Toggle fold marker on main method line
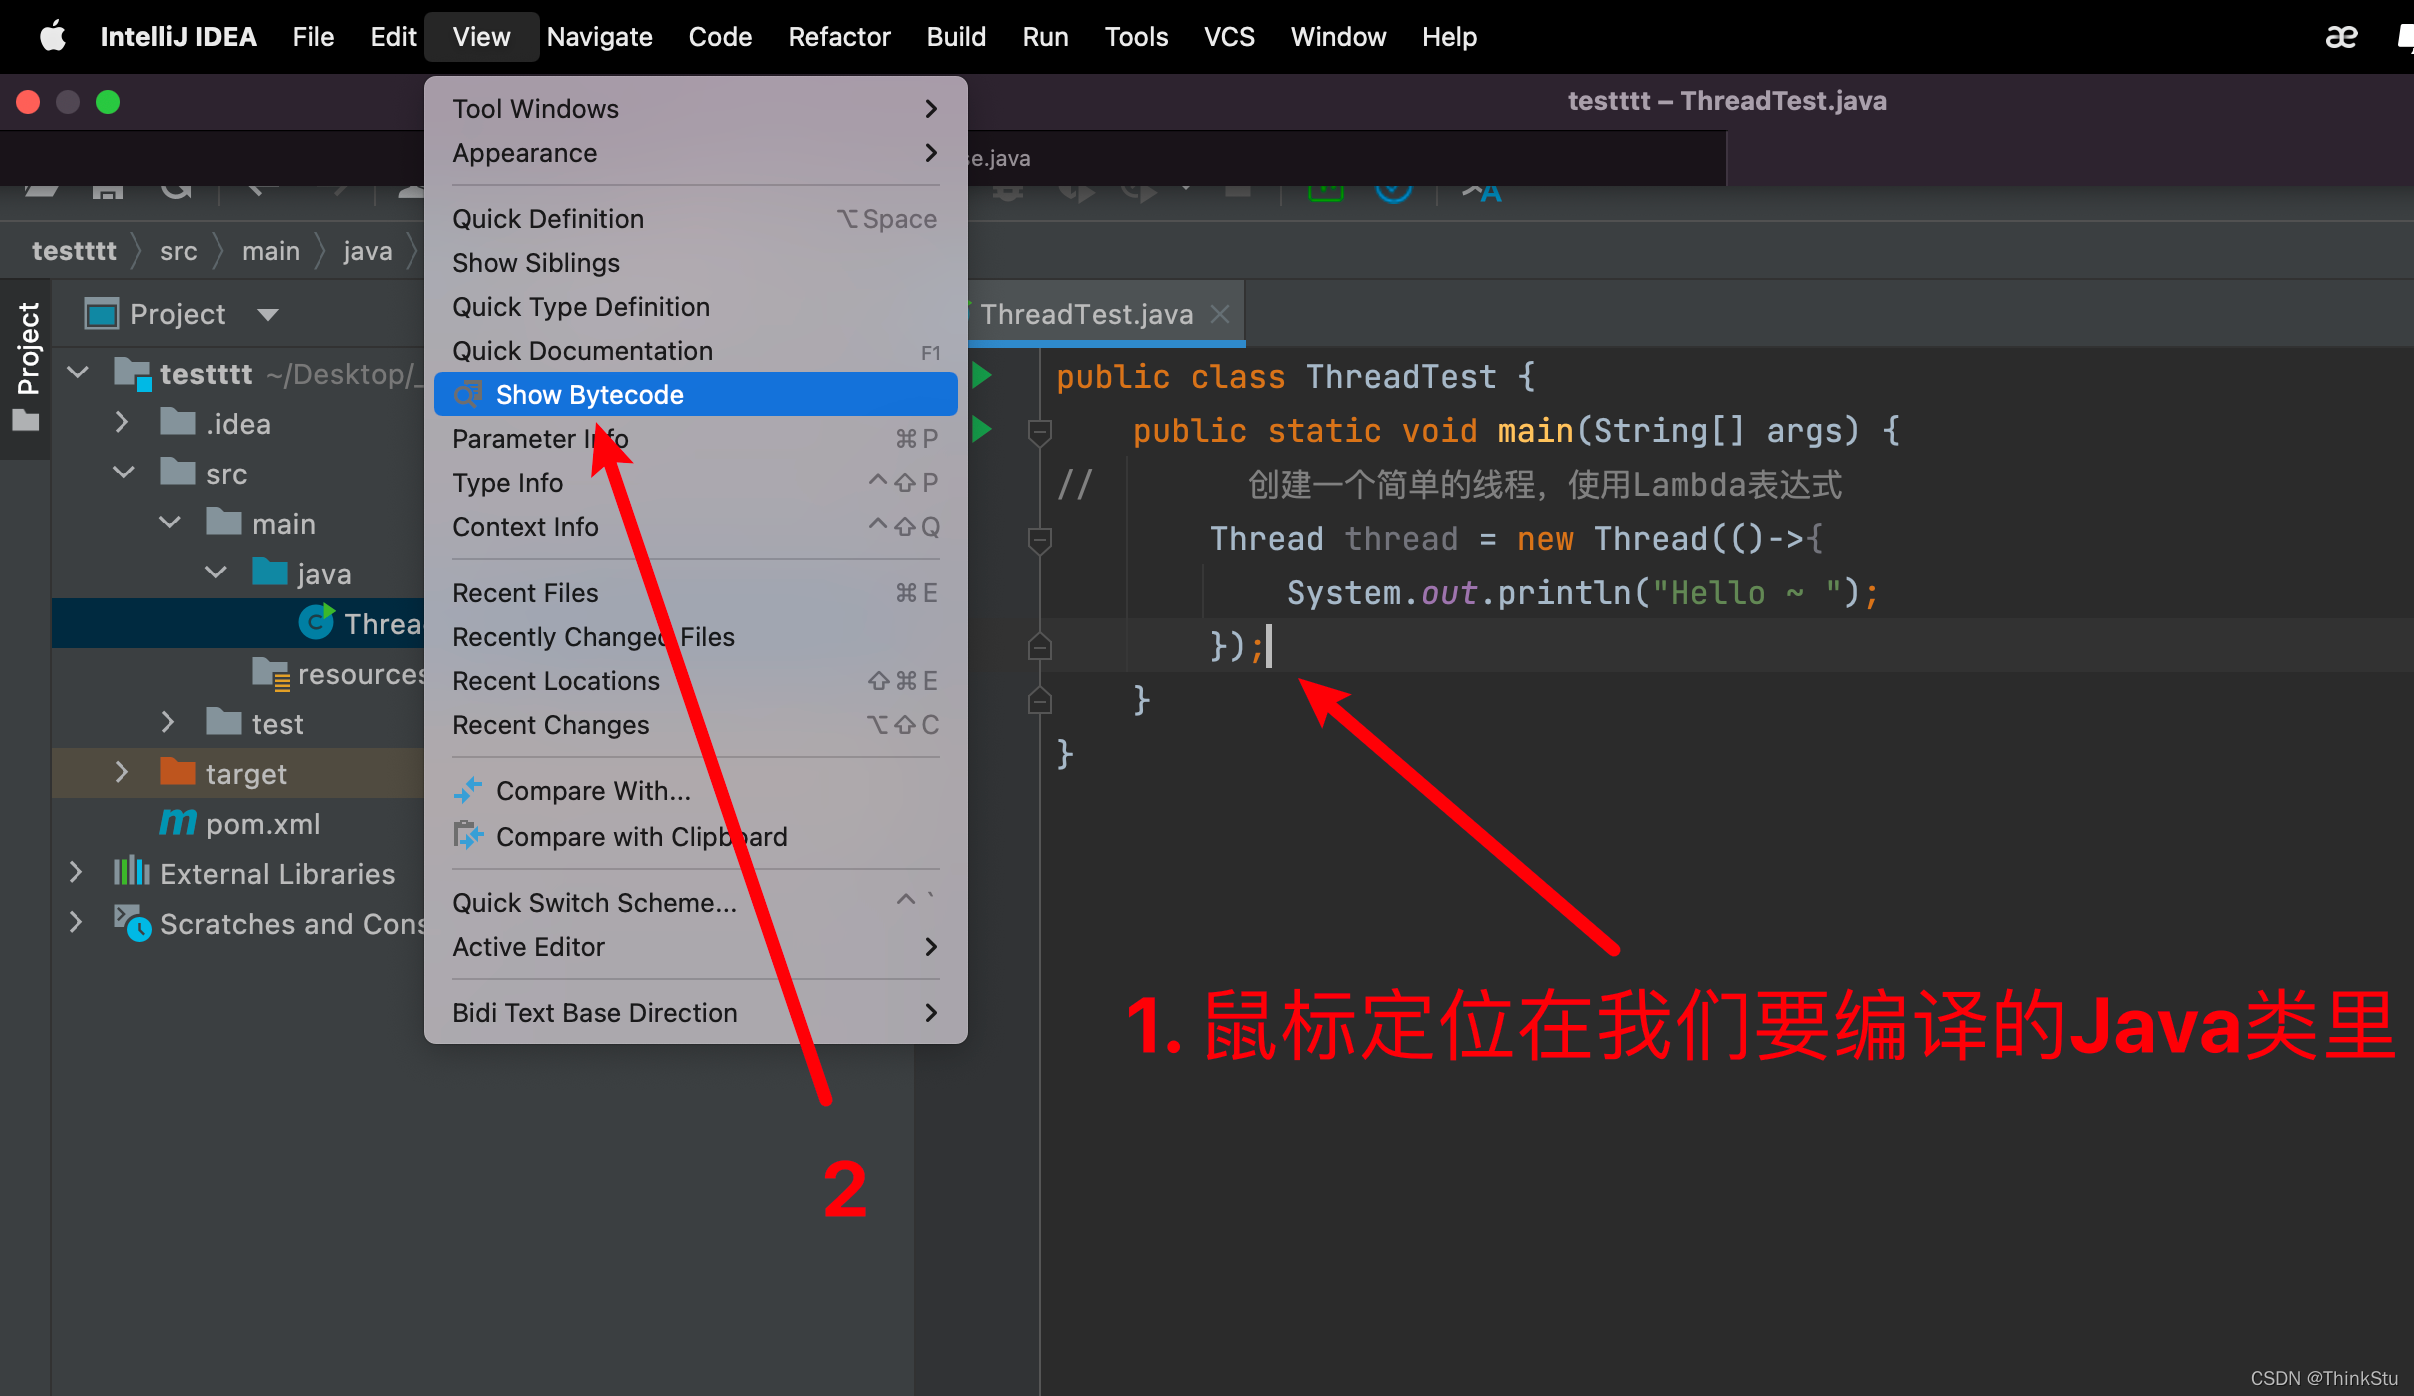The image size is (2414, 1396). click(1039, 432)
